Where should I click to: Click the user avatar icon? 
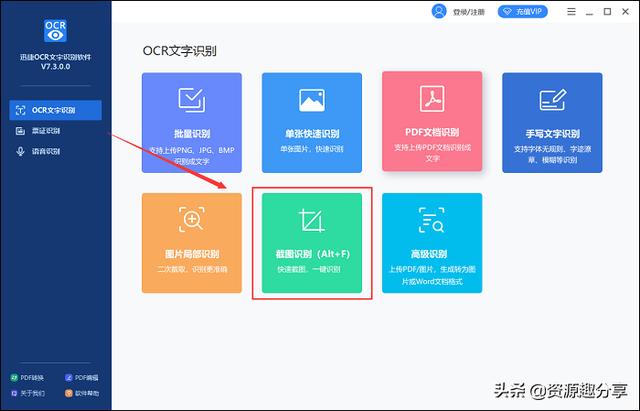pyautogui.click(x=439, y=11)
